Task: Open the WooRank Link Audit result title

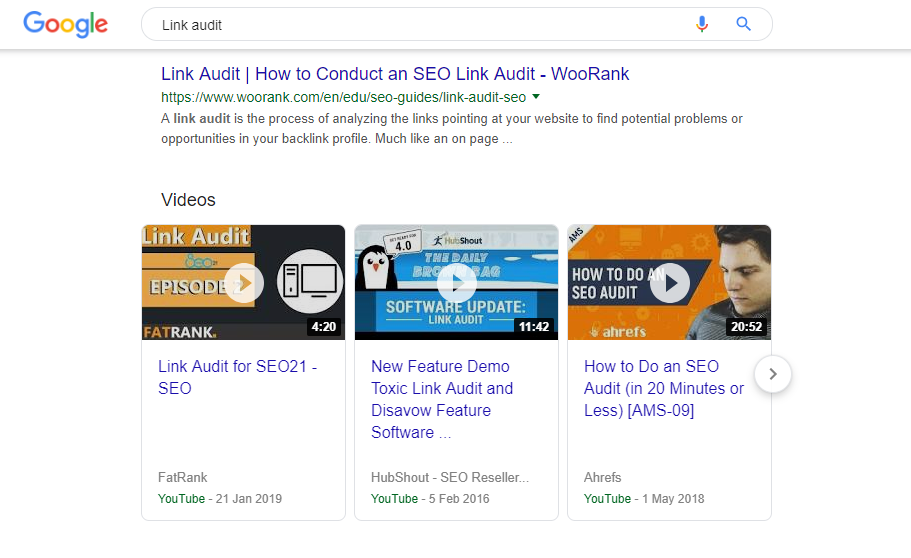Action: (x=394, y=74)
